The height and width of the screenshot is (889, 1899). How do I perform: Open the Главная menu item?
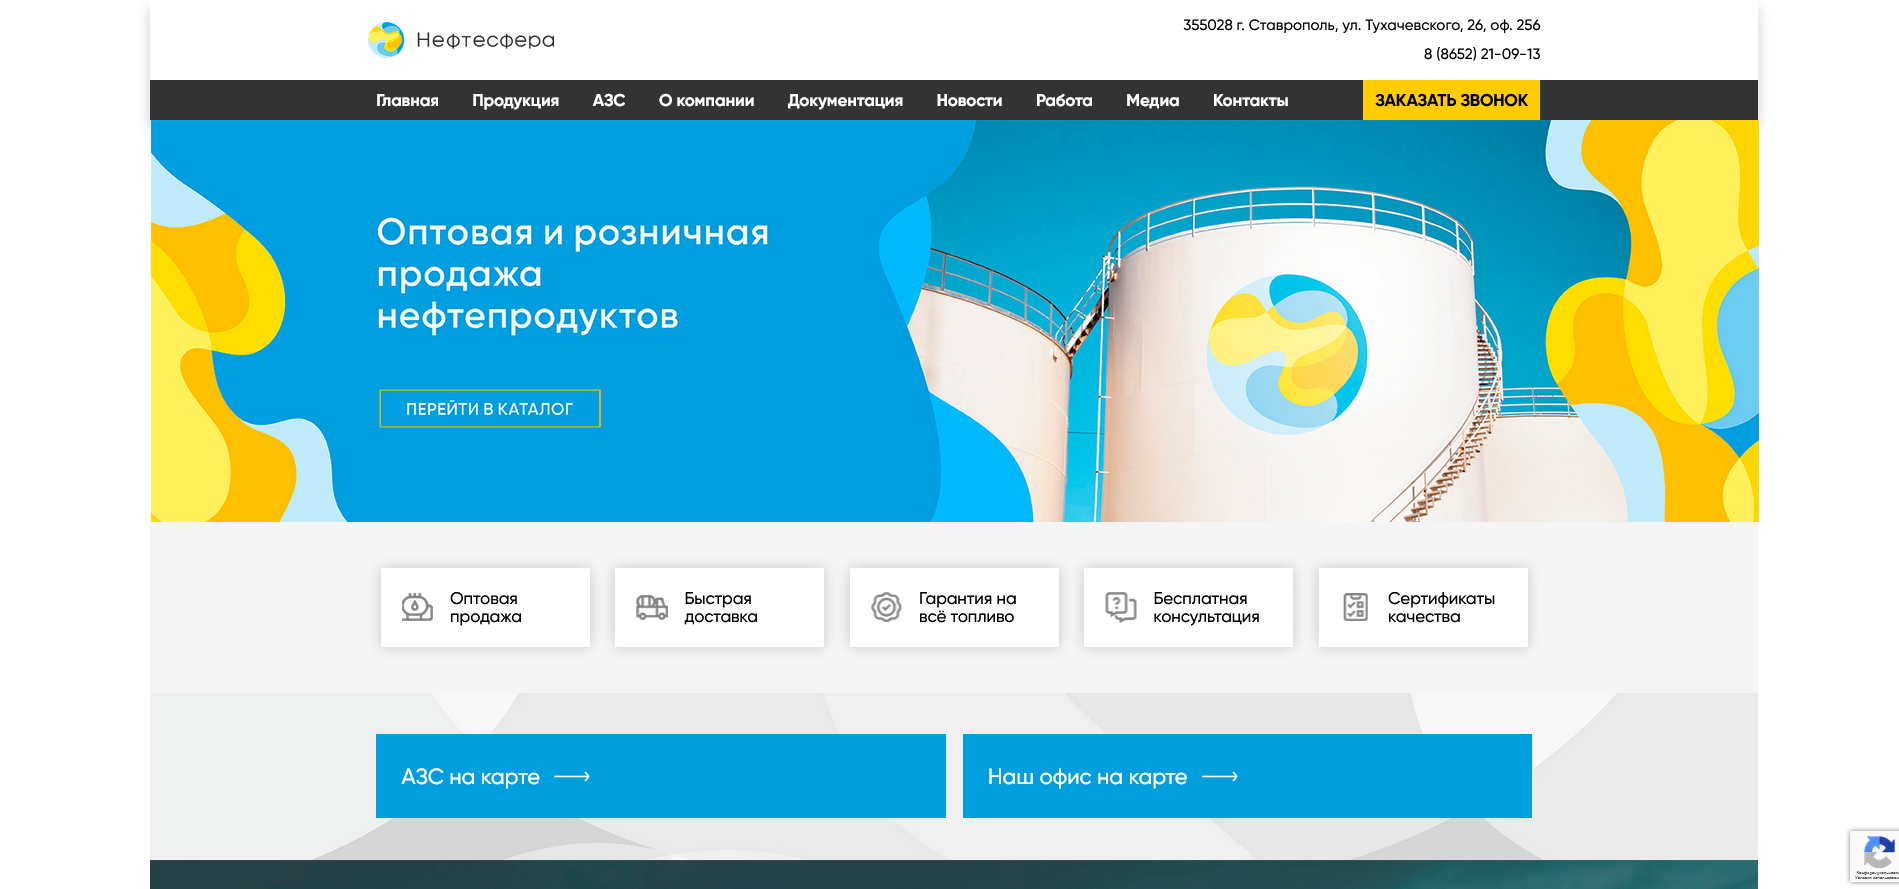click(x=407, y=100)
